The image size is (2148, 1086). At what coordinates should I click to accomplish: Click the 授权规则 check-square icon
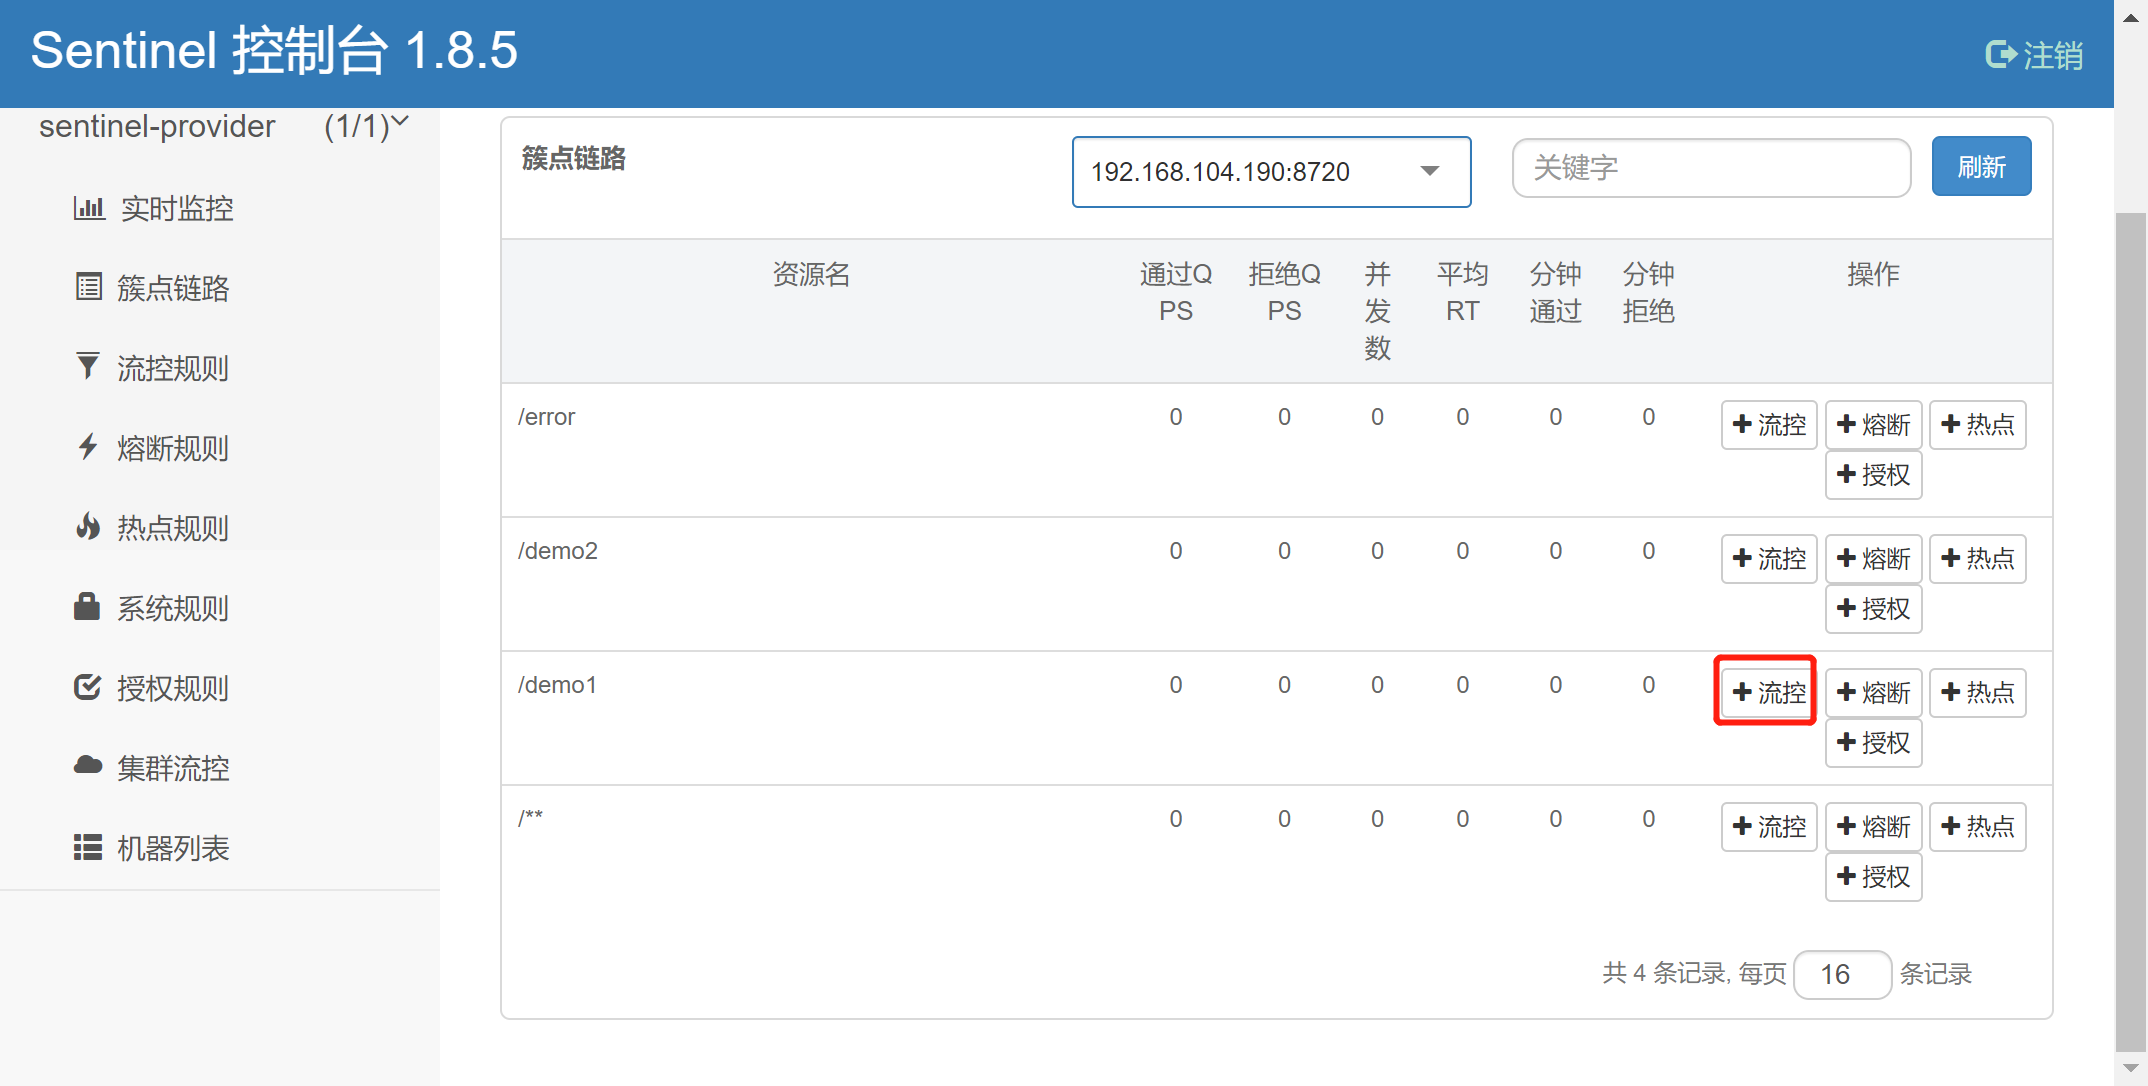point(88,687)
